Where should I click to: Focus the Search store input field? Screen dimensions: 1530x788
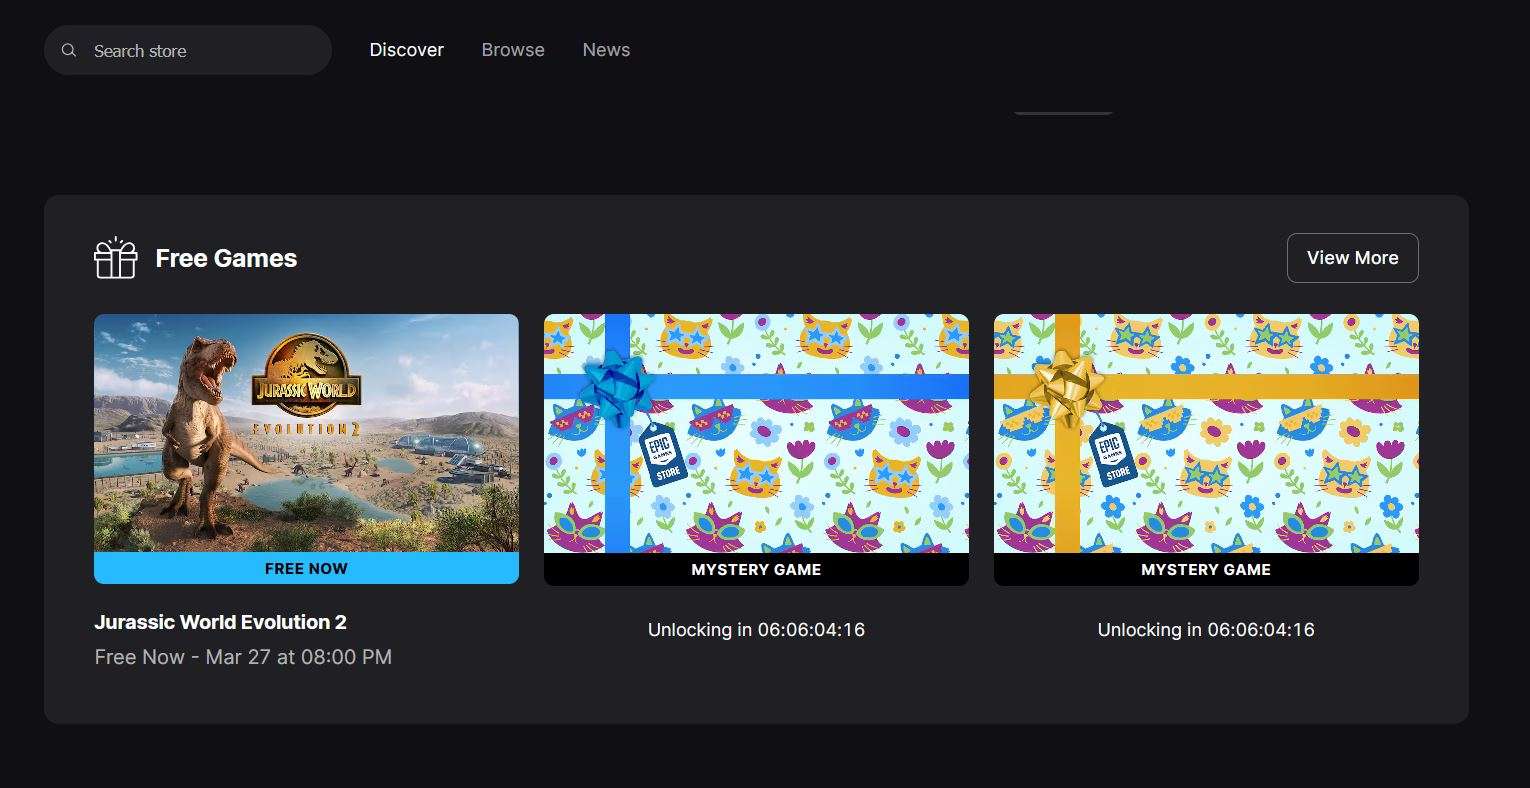coord(188,50)
